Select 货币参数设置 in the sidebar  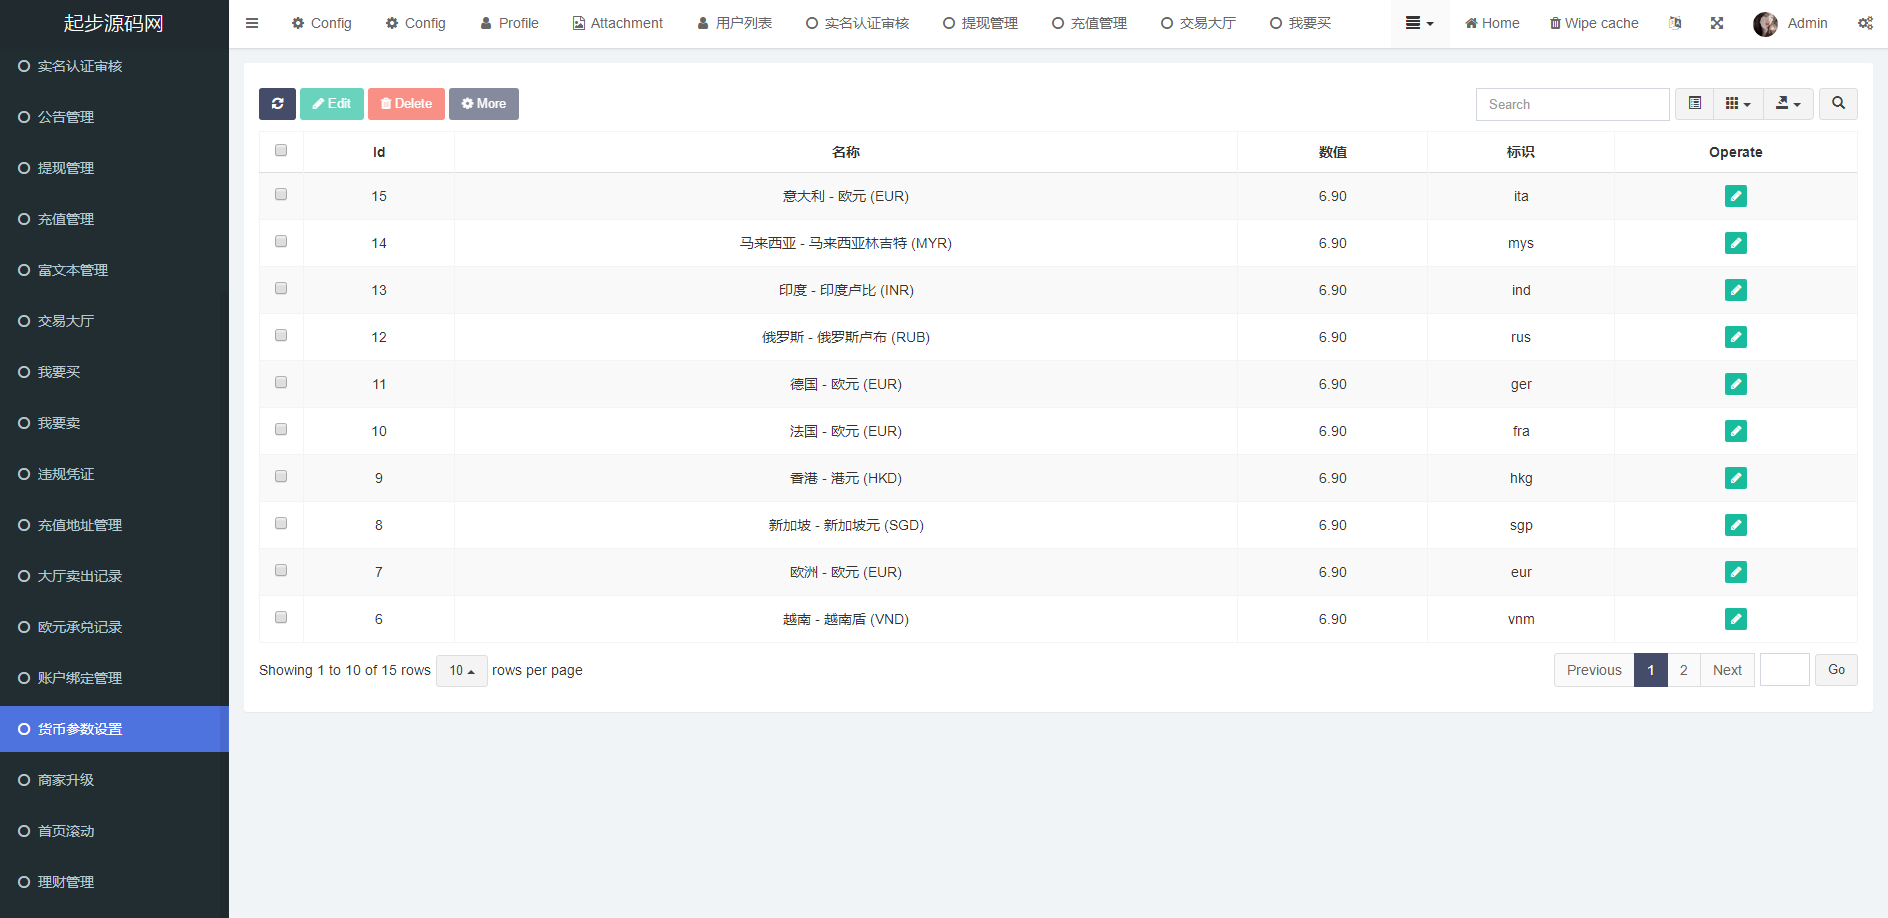pos(114,729)
